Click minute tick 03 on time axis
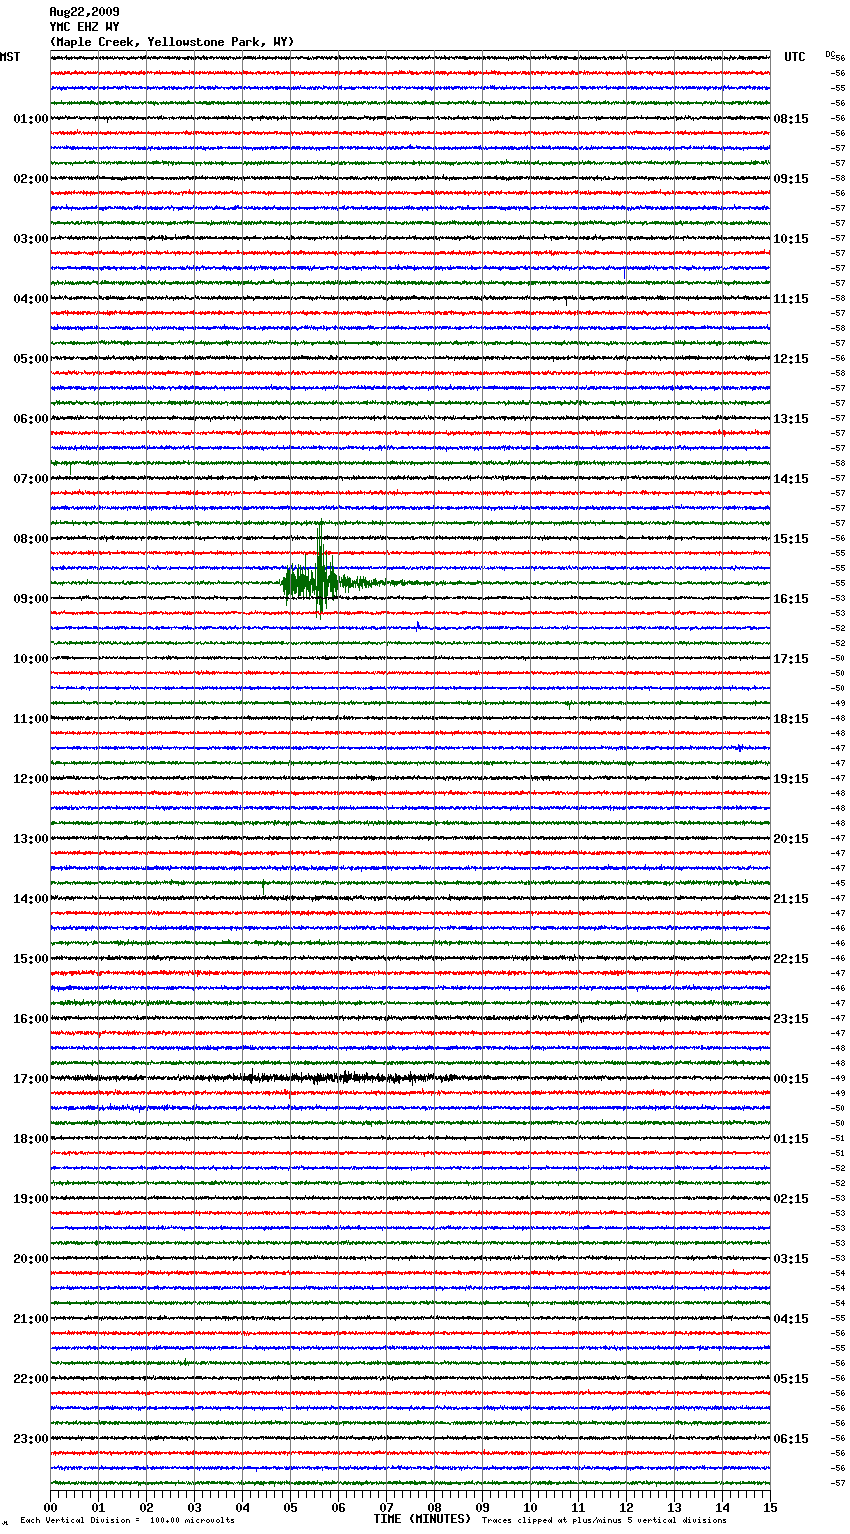 point(194,1508)
